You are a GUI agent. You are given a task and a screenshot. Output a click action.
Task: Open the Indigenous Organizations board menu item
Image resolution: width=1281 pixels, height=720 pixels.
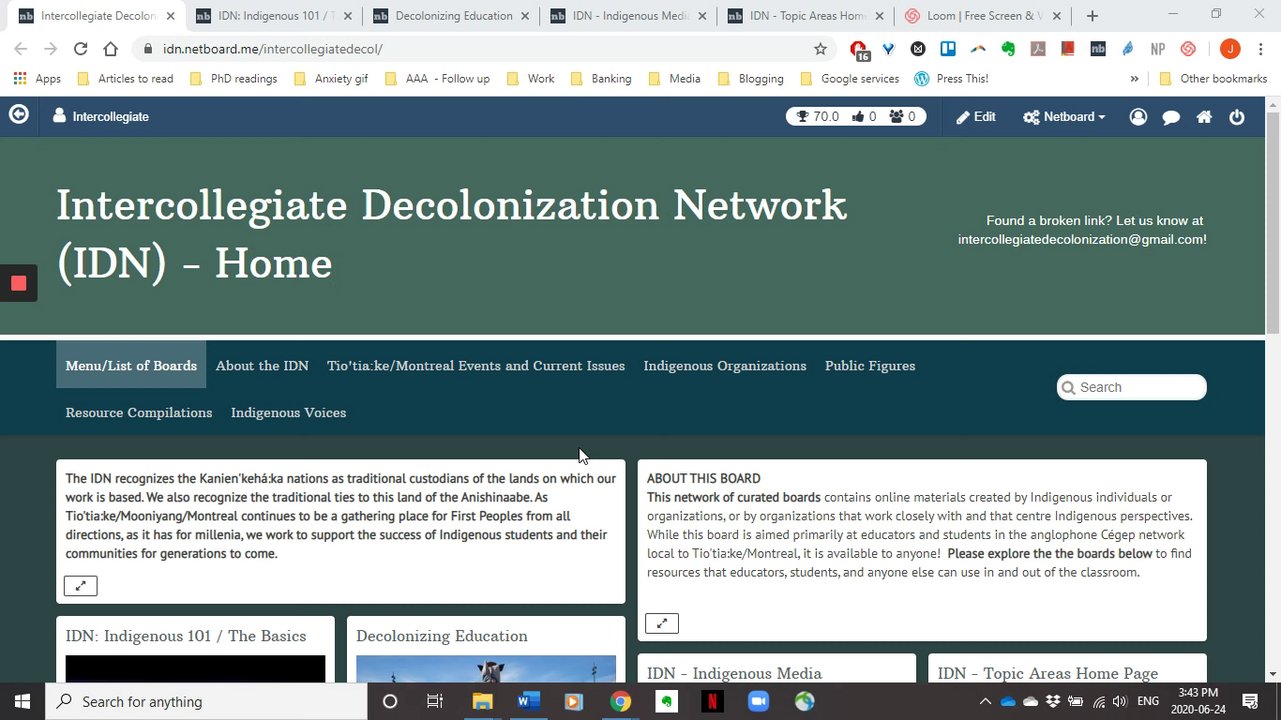pyautogui.click(x=725, y=366)
